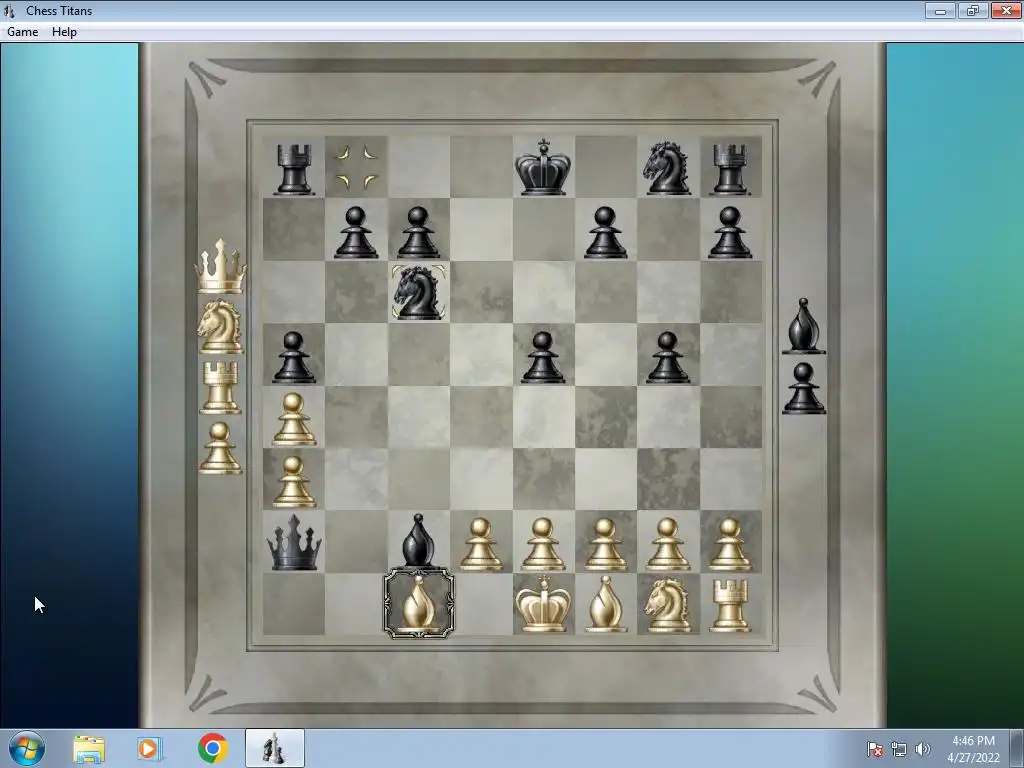Select the white rook on h1
1024x768 pixels.
click(x=729, y=607)
